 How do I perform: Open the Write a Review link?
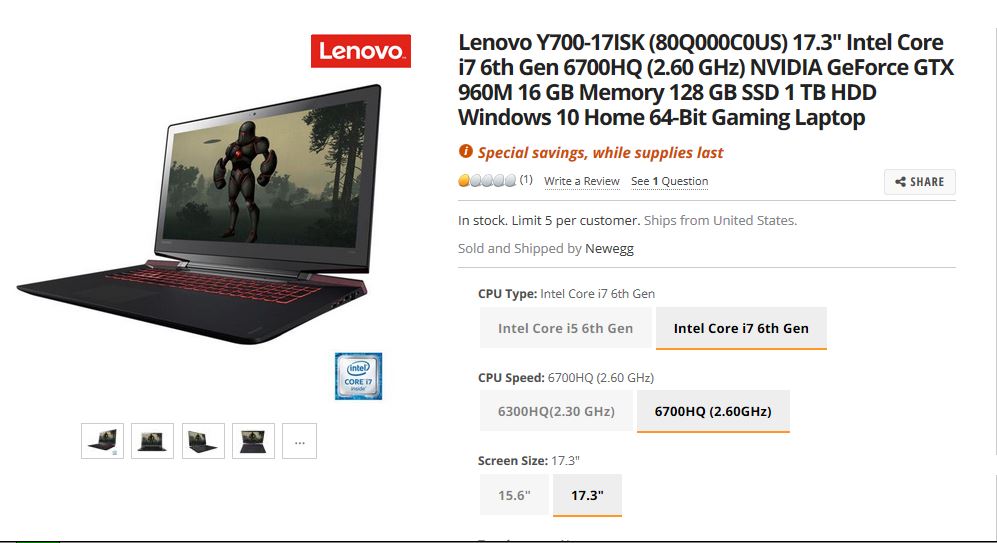582,181
